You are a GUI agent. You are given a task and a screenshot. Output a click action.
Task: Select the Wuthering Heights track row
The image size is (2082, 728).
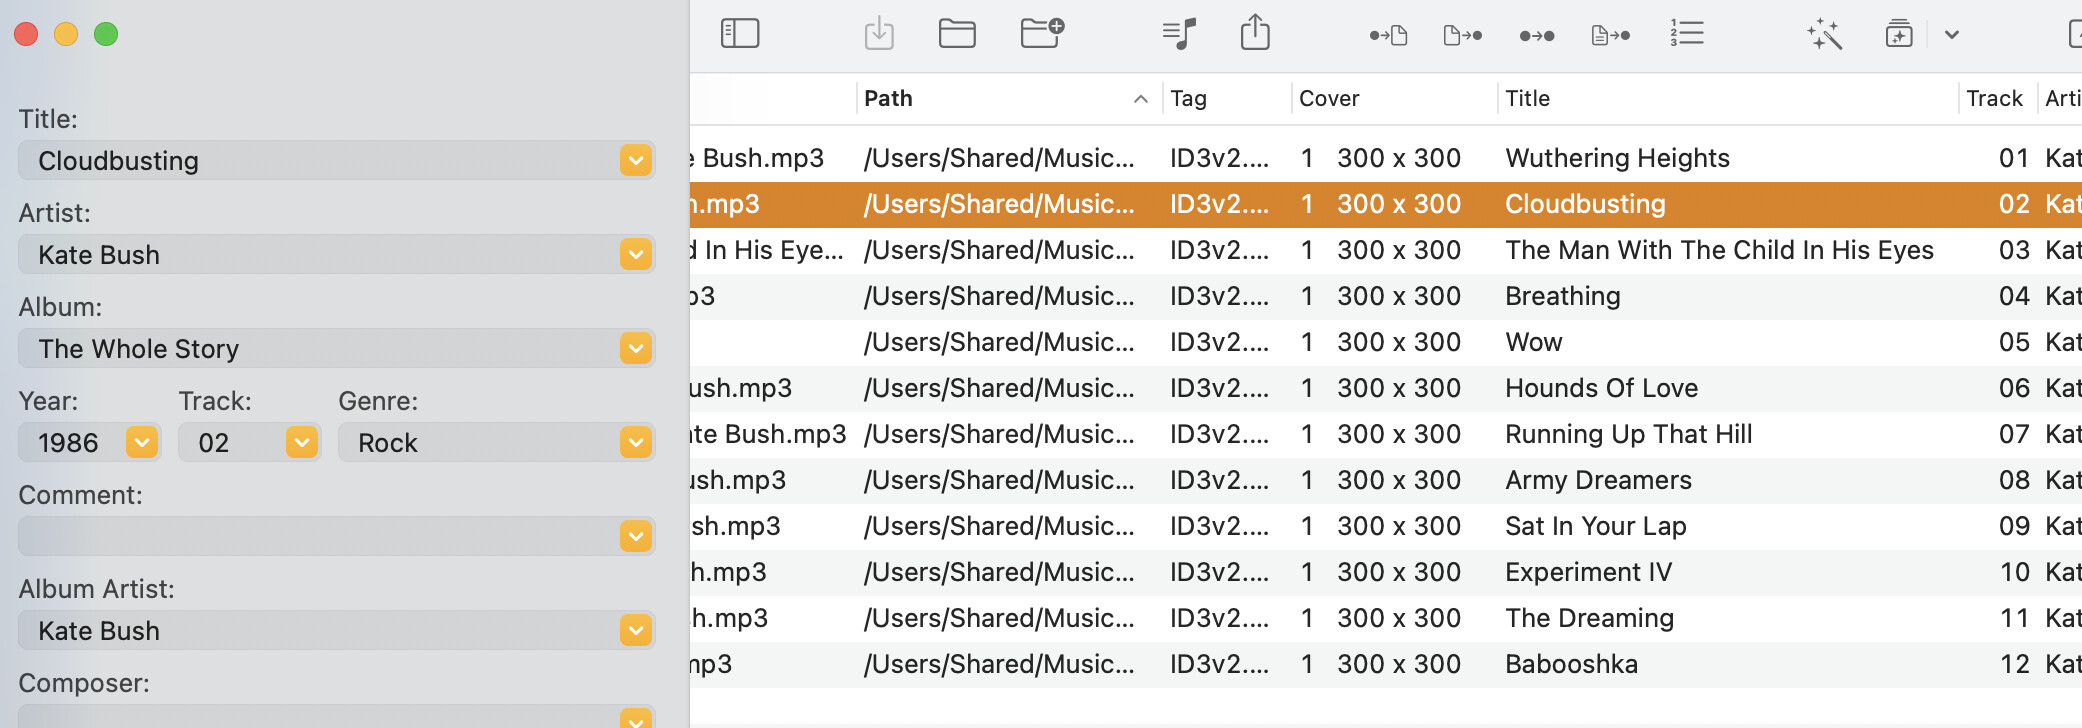coord(1617,158)
